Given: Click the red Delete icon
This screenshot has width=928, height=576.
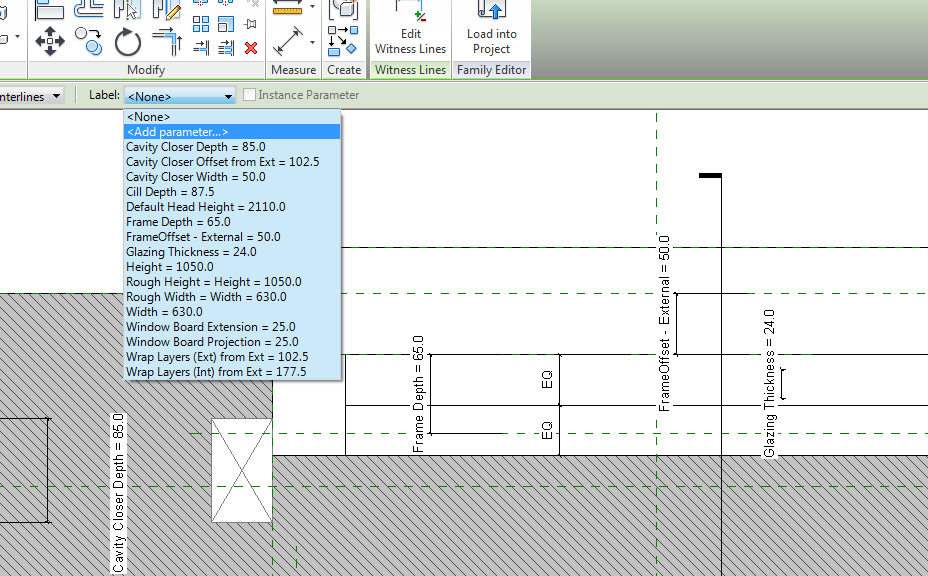Looking at the screenshot, I should (x=251, y=47).
